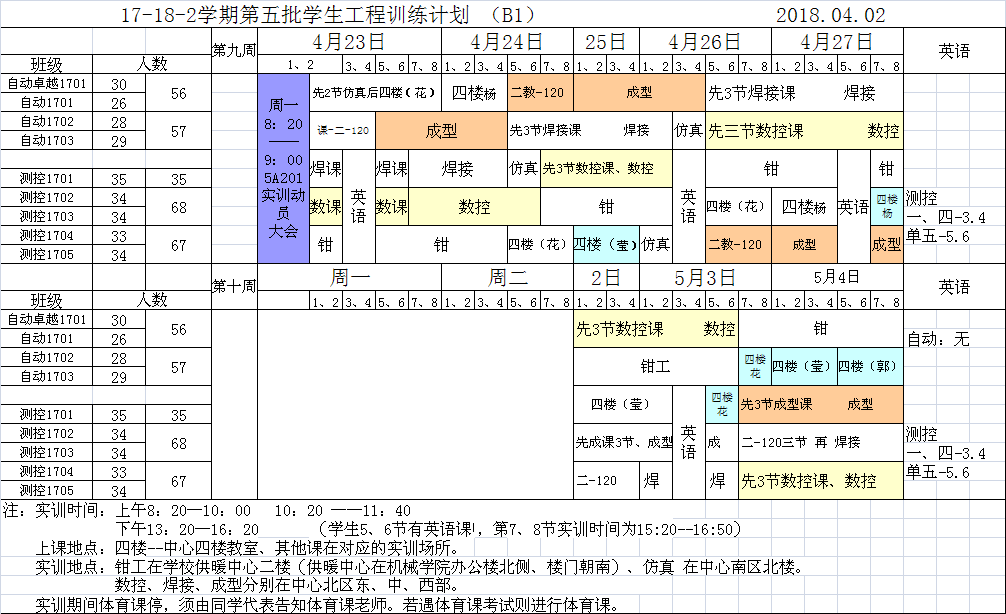This screenshot has height=614, width=1006.
Task: Click the orange cell 先3节成型课 成型
Action: [x=821, y=404]
